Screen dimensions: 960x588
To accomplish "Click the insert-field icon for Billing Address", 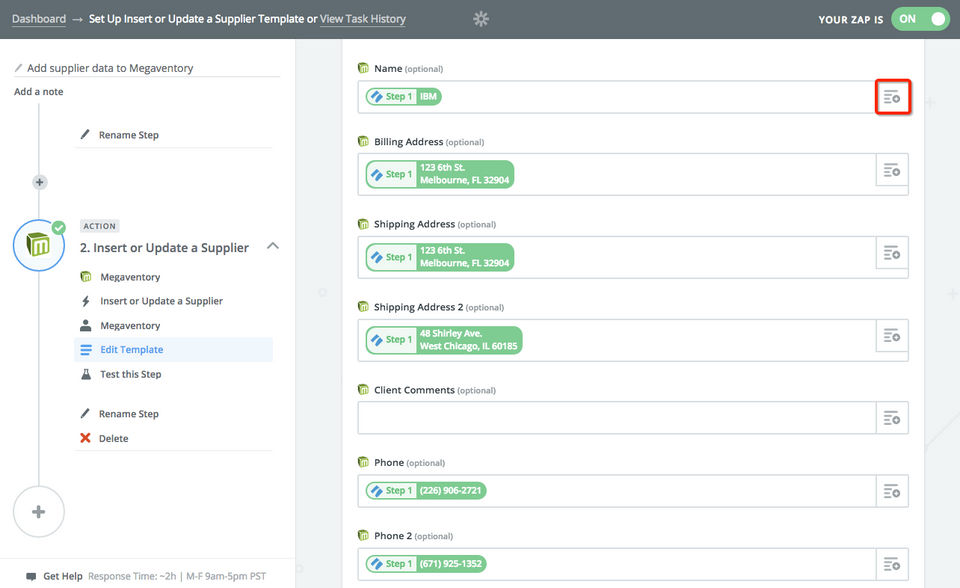I will pos(892,171).
